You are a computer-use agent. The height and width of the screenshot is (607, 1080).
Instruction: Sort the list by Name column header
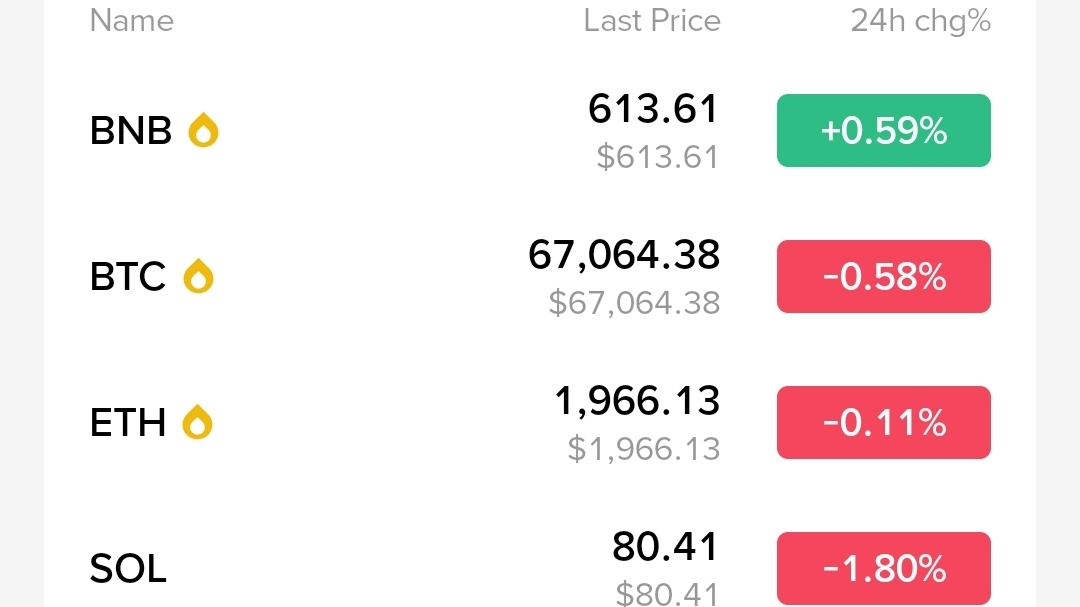click(131, 21)
